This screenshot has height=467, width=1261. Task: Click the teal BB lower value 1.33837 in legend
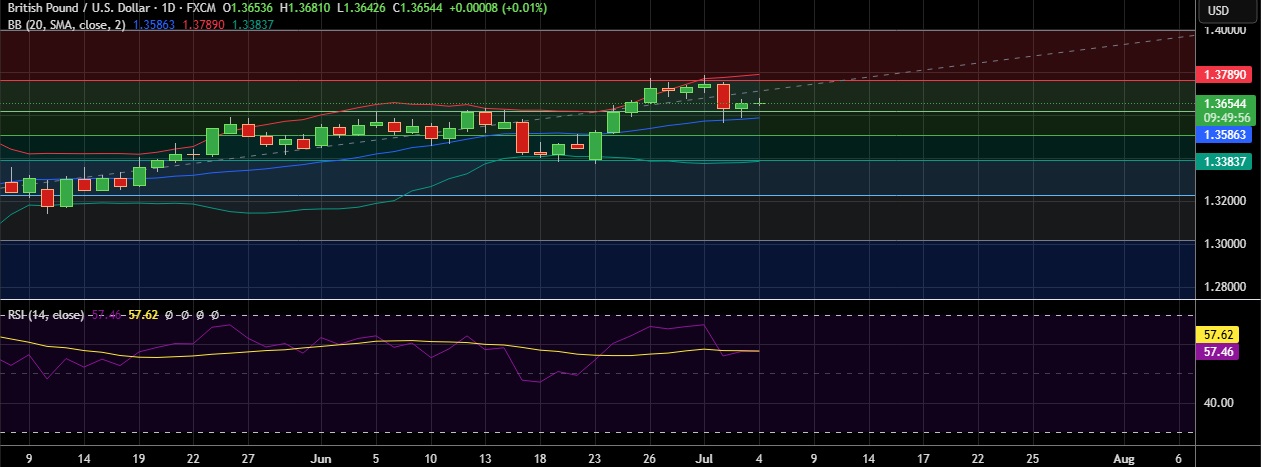[x=253, y=24]
